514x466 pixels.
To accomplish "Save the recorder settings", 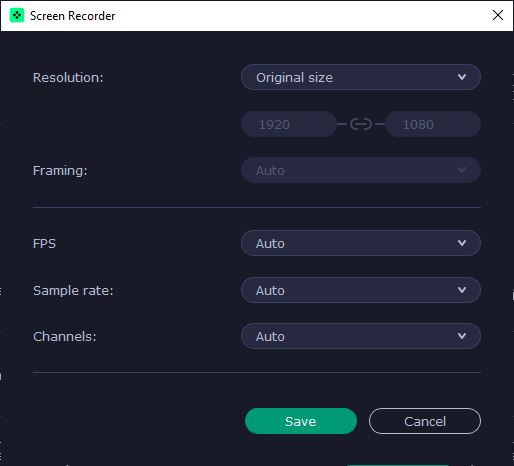I will click(x=301, y=421).
